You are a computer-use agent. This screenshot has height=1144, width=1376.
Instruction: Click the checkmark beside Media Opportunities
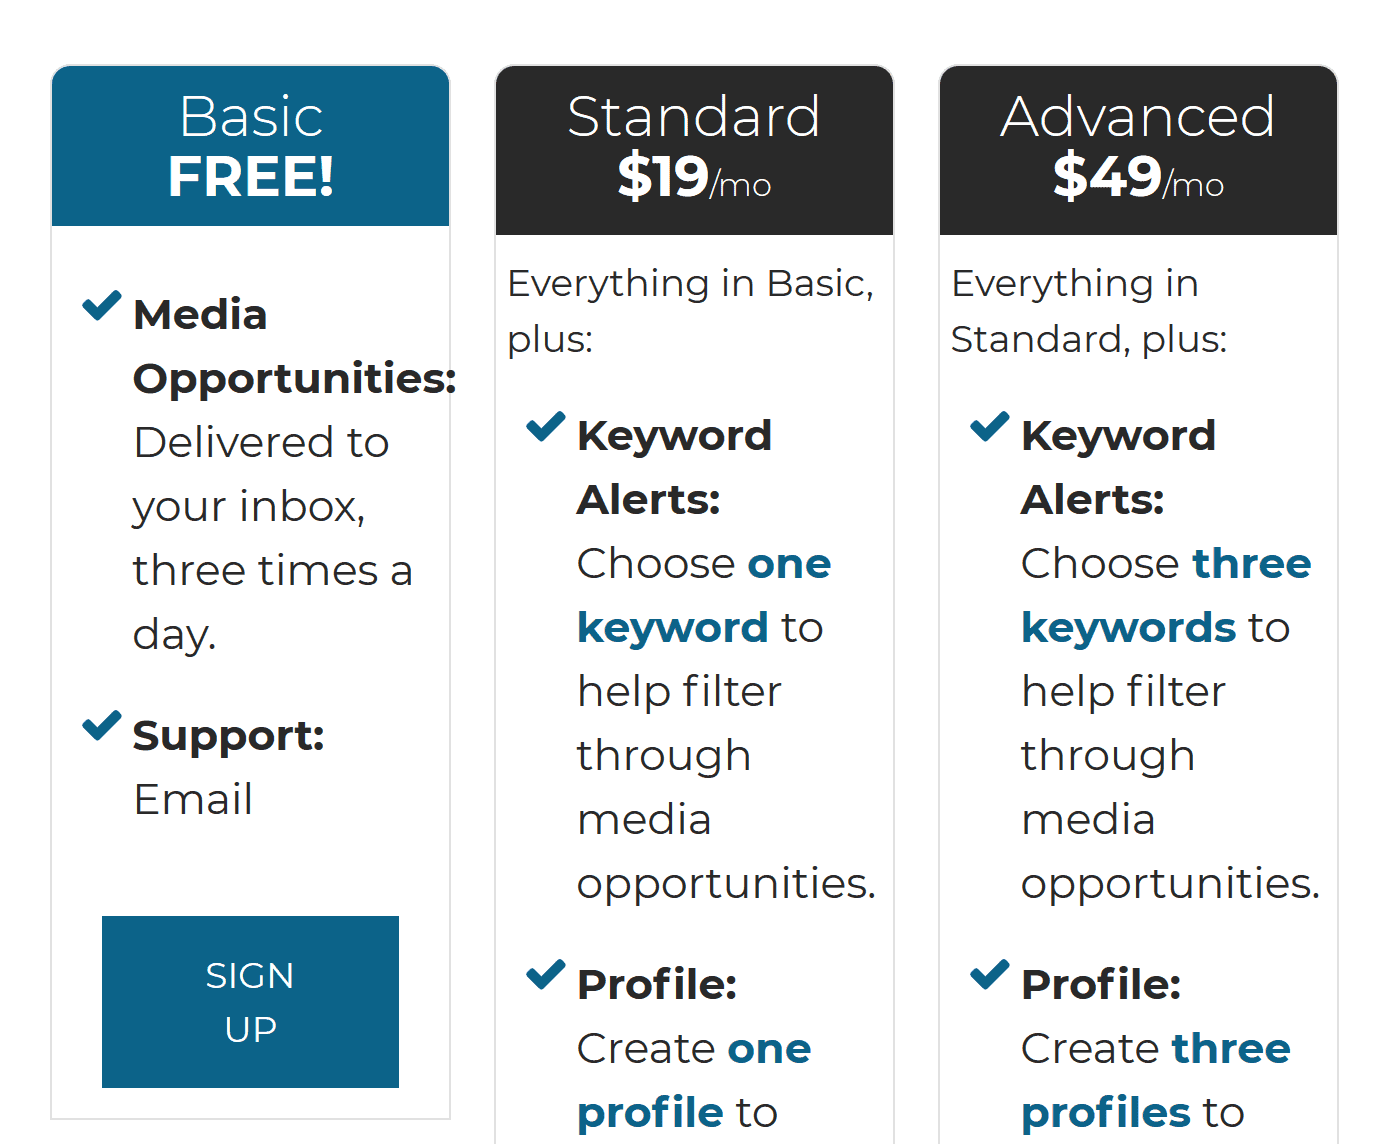point(102,305)
